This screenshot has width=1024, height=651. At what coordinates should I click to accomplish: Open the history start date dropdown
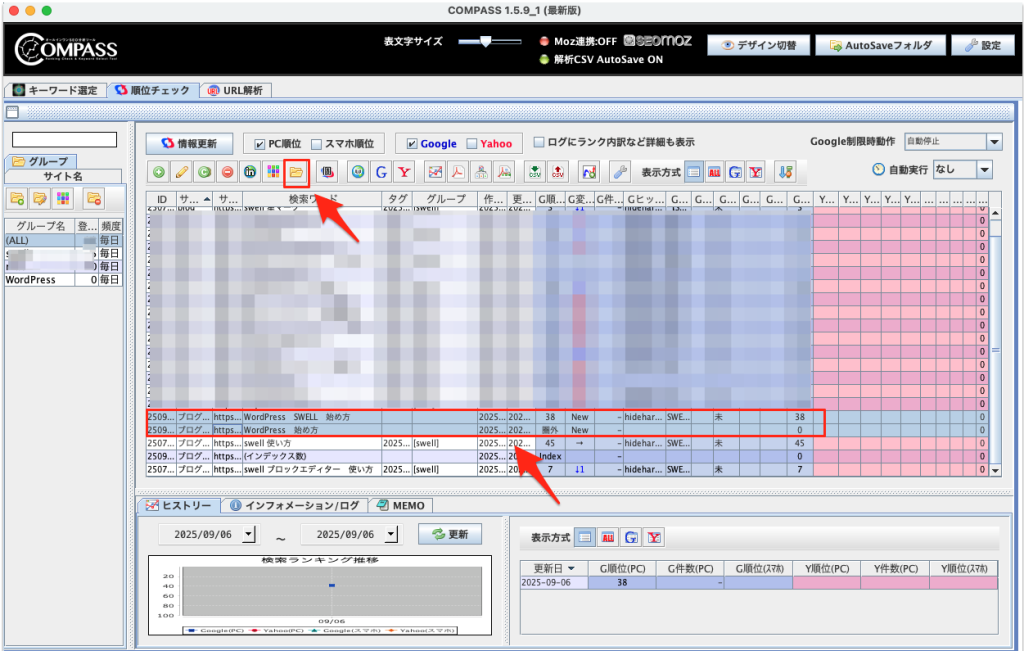[x=249, y=534]
